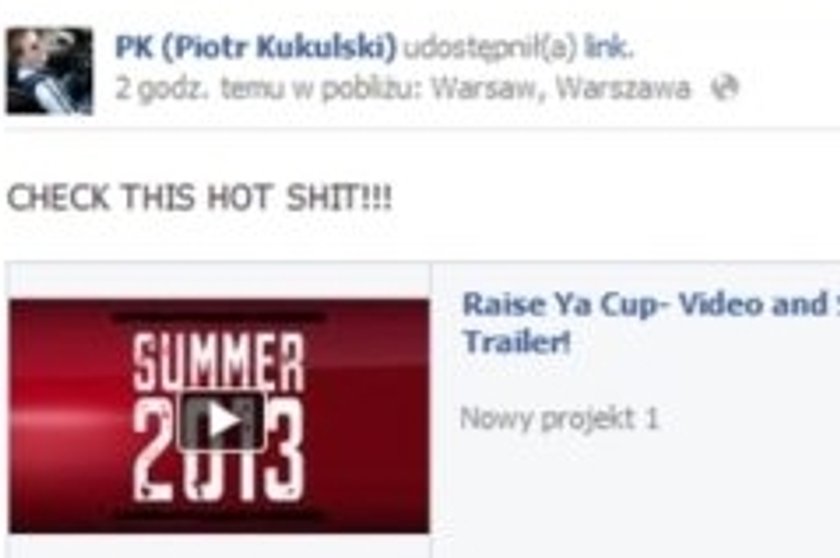840x558 pixels.
Task: Open Piotr Kukulski's profile picture
Action: click(x=49, y=71)
